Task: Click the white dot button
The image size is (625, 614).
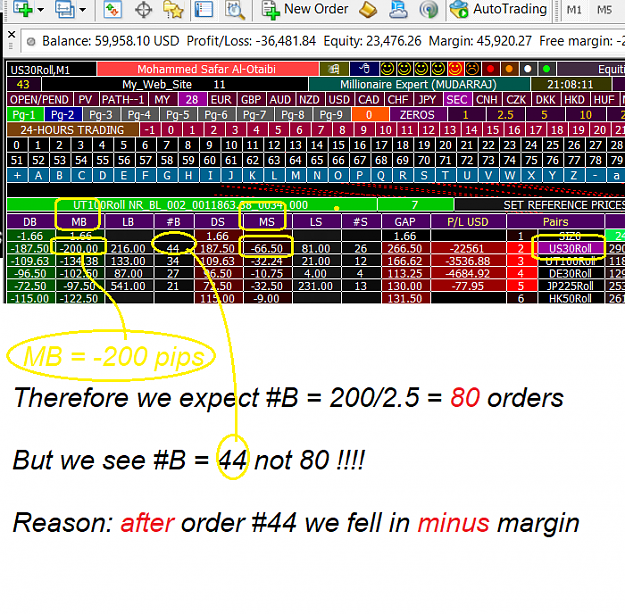Action: click(x=528, y=69)
